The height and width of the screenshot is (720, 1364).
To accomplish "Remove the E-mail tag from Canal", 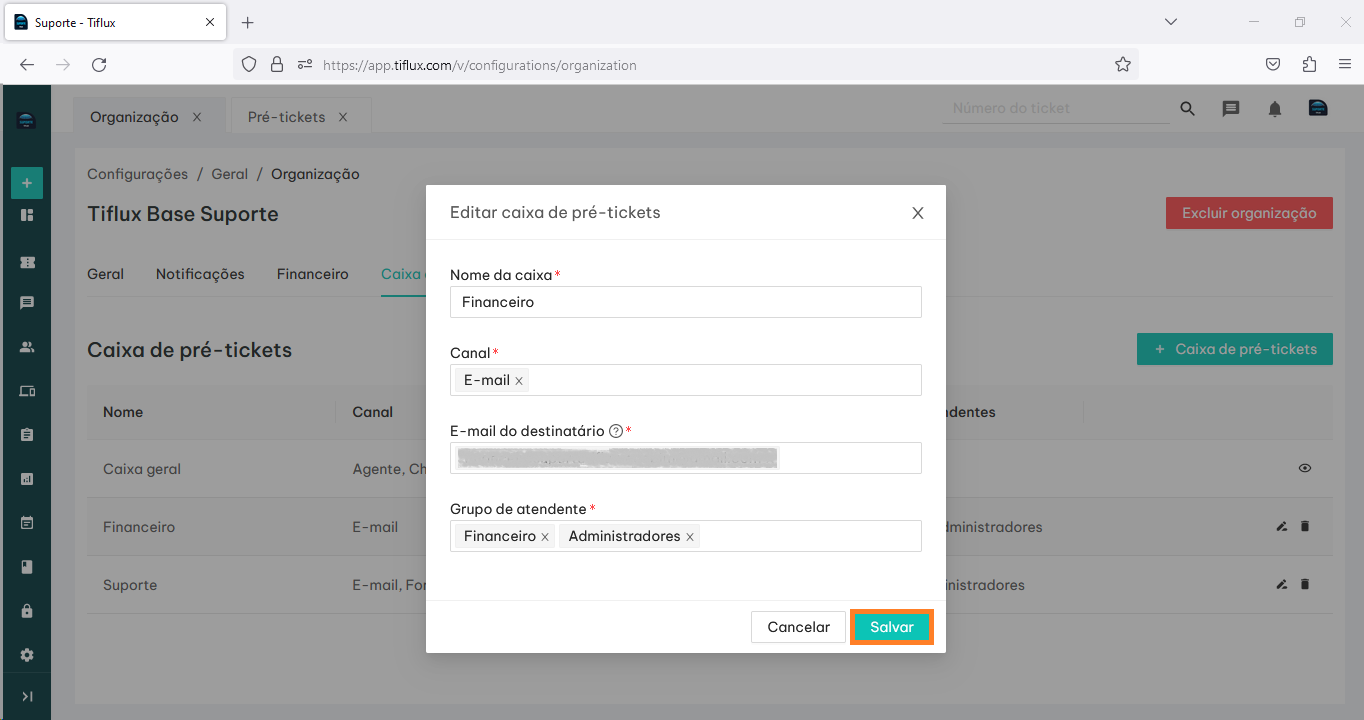I will coord(519,381).
